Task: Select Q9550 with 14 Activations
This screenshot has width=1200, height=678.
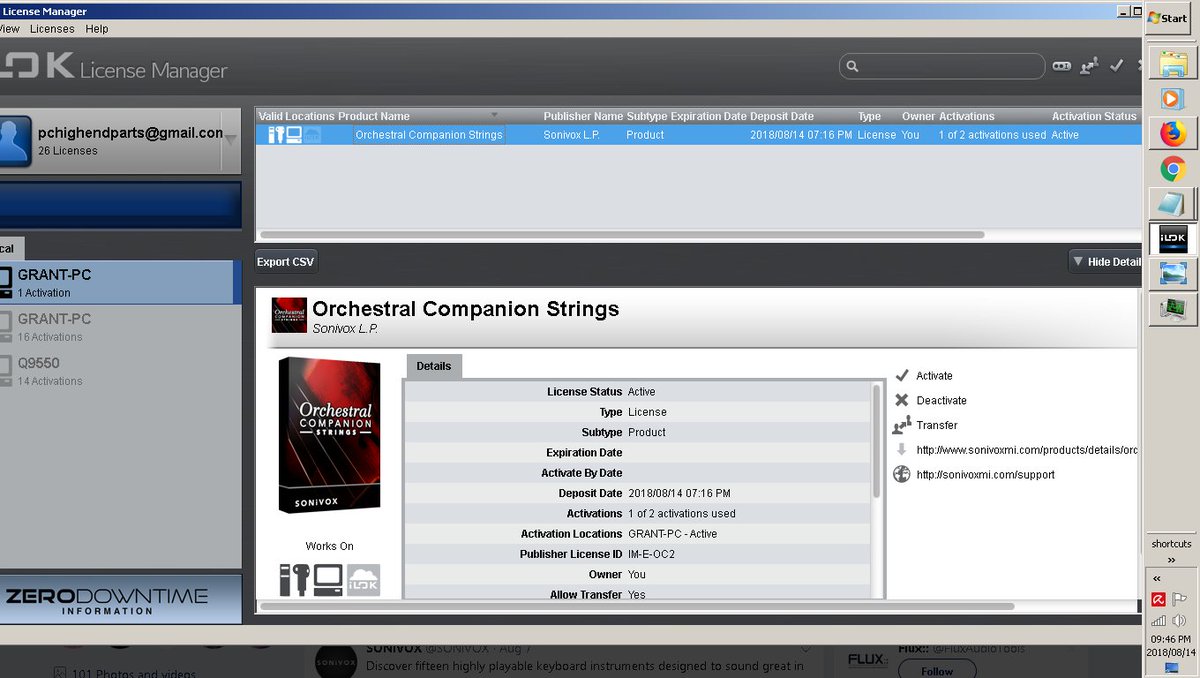Action: (120, 371)
